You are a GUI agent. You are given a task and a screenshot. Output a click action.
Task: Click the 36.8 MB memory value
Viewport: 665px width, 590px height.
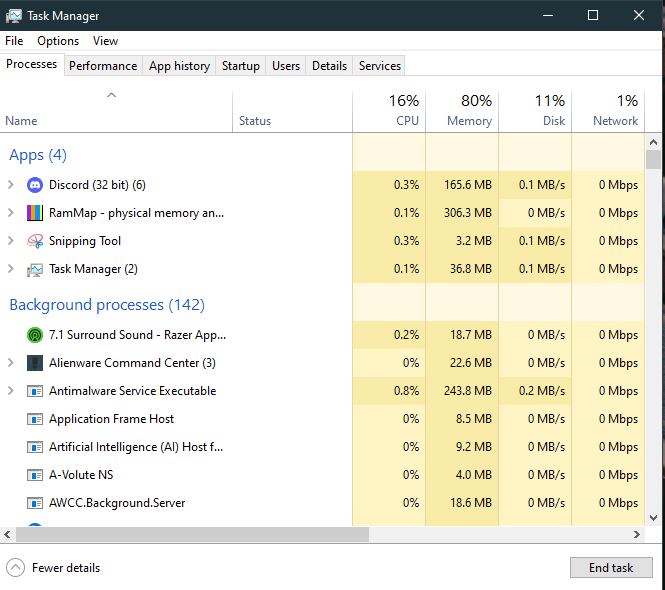(471, 268)
